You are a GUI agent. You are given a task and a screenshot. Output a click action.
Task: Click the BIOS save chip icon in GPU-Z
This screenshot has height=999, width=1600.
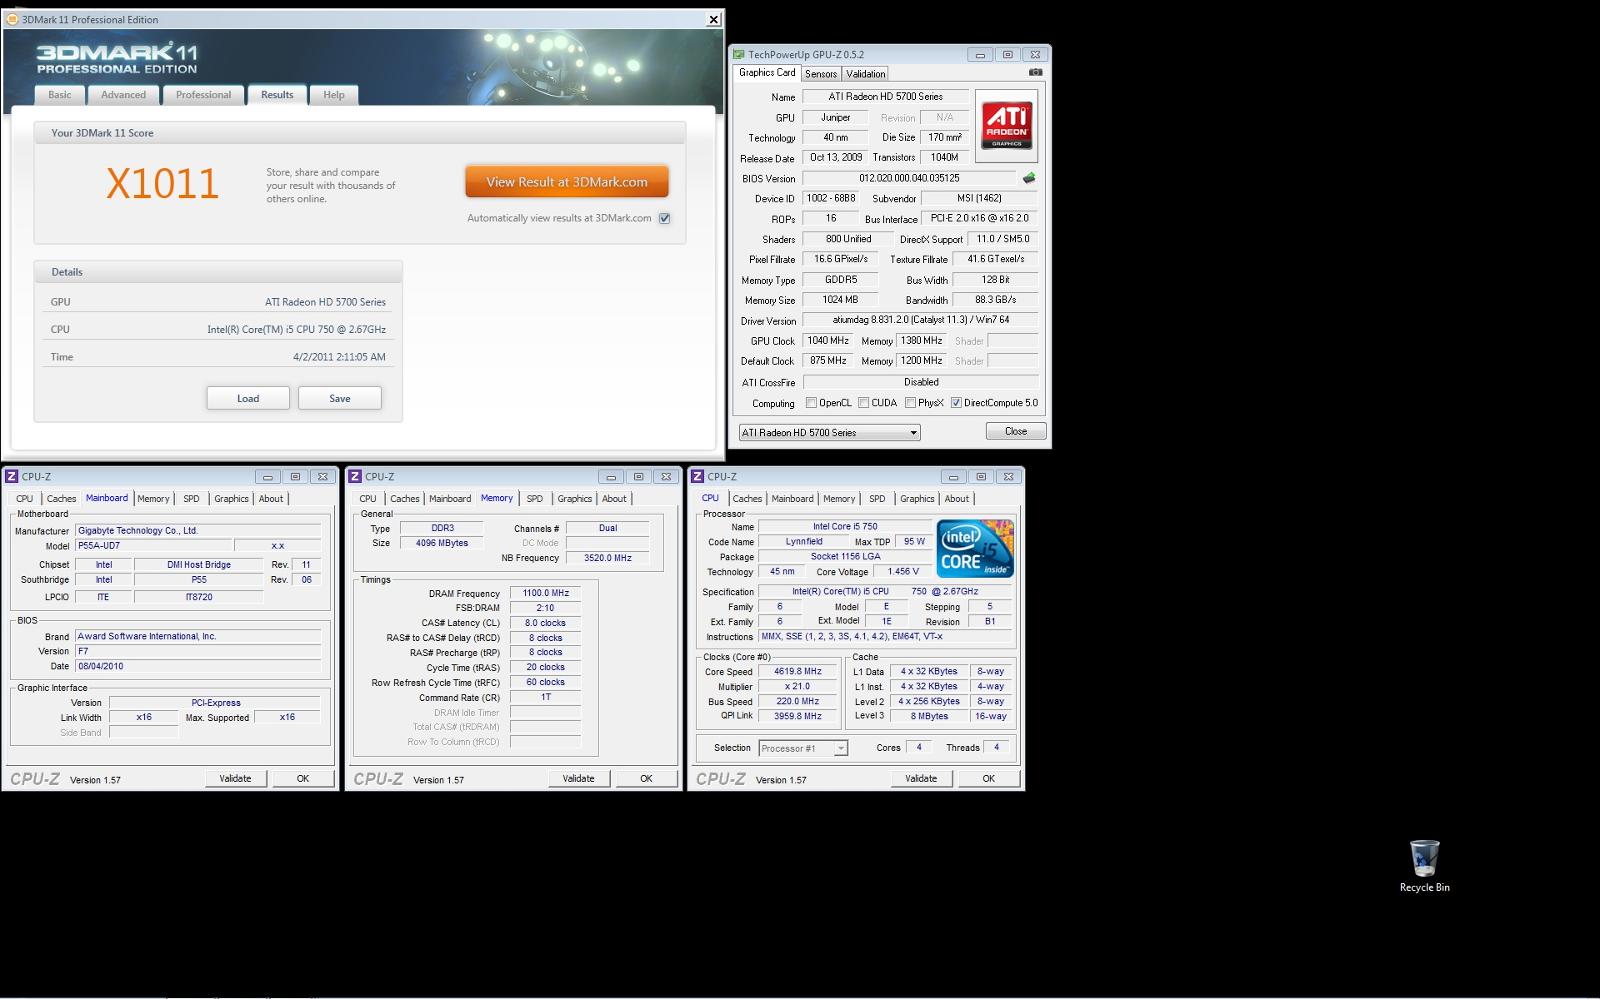coord(1028,178)
